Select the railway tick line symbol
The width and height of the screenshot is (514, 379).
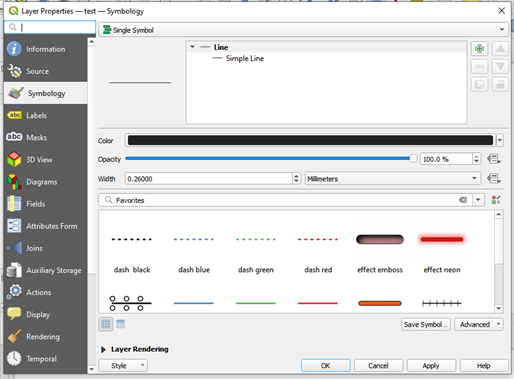coord(442,303)
